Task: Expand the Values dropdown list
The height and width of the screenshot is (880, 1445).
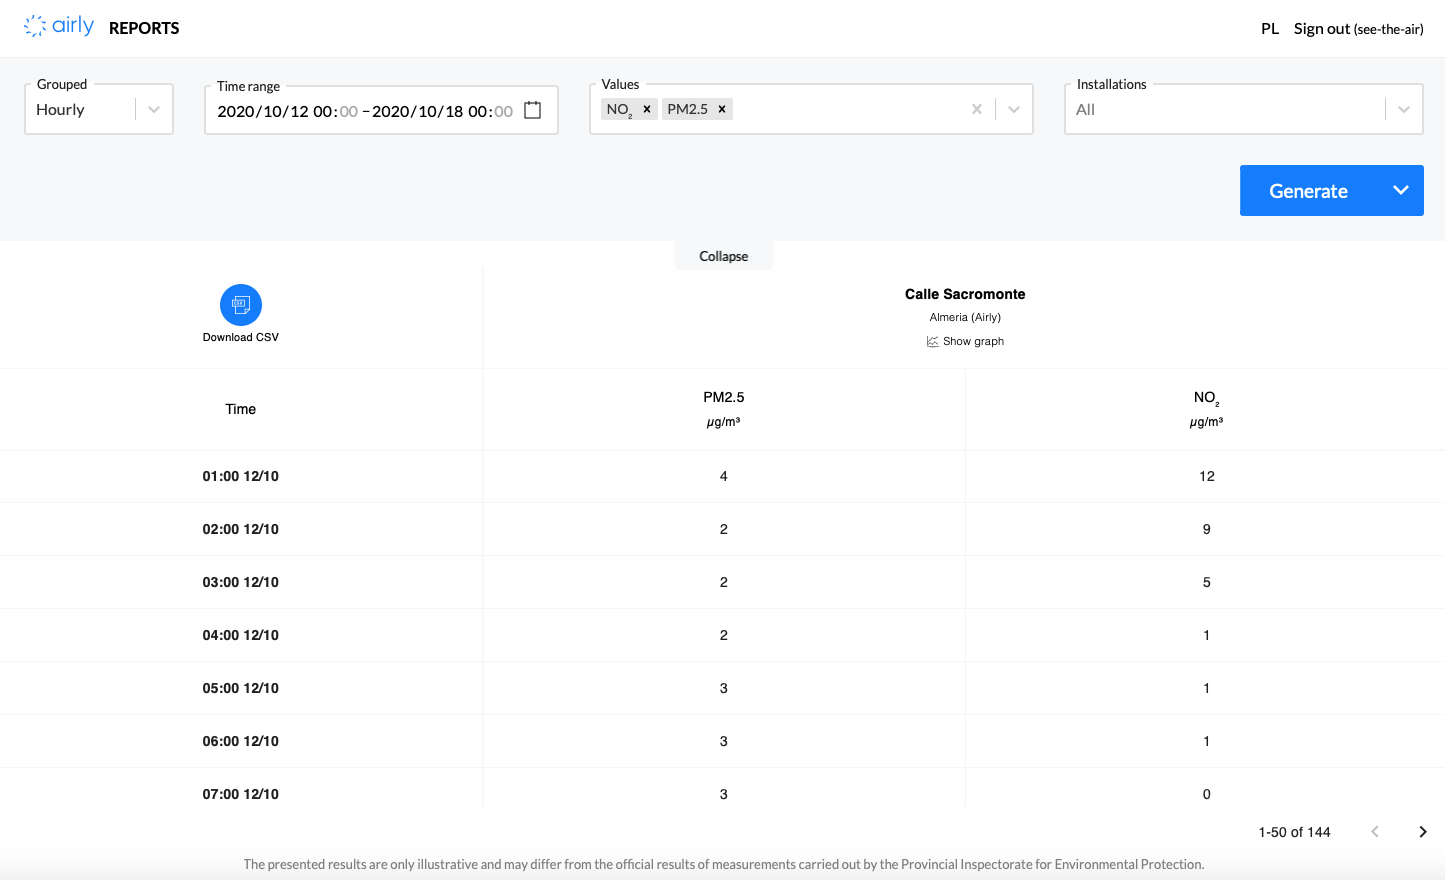Action: click(x=1014, y=109)
